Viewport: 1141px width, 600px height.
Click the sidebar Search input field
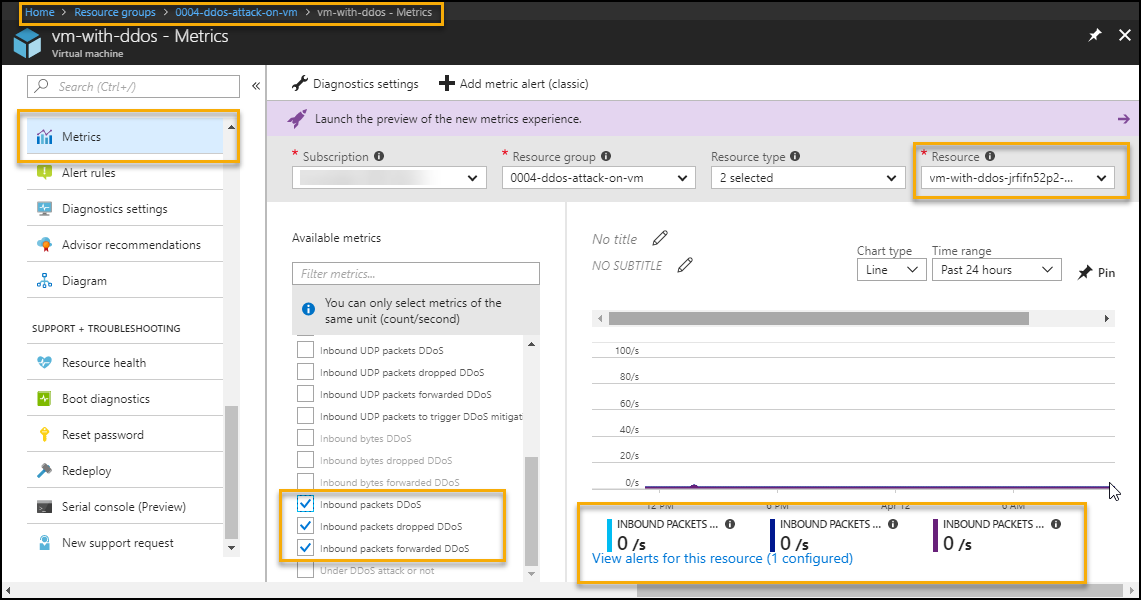coord(133,86)
